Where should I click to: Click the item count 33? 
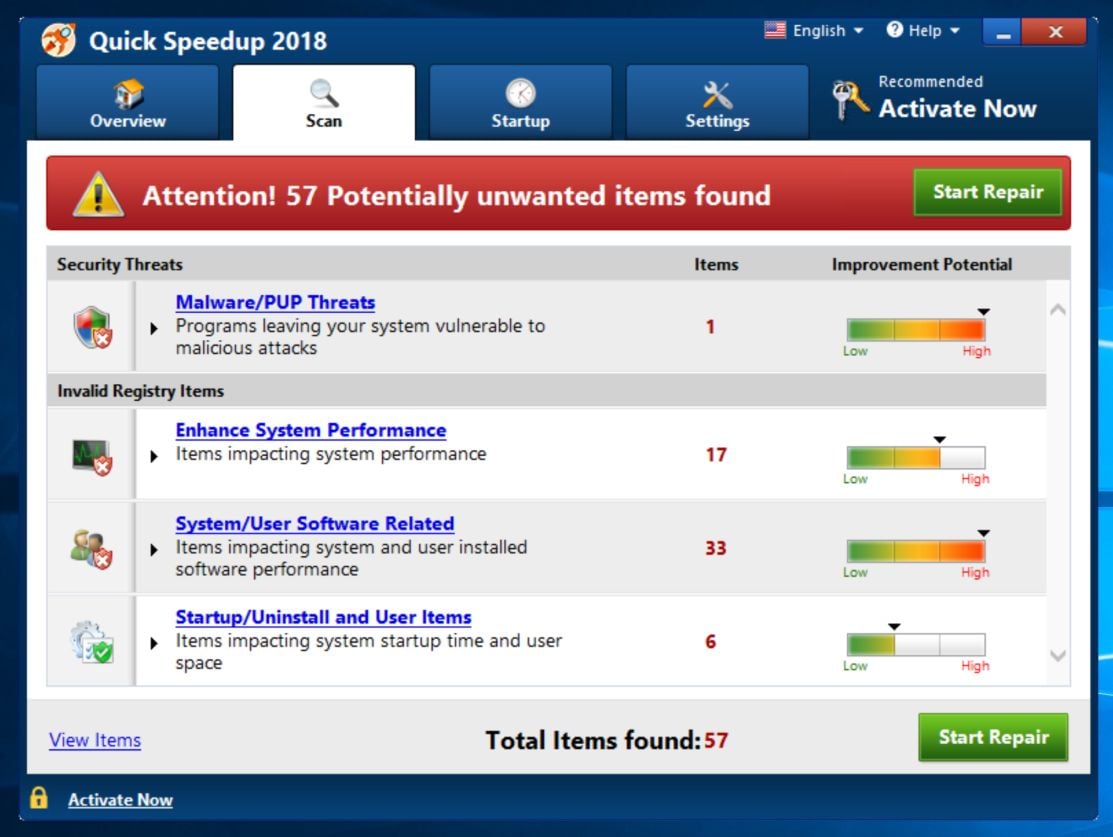coord(716,548)
